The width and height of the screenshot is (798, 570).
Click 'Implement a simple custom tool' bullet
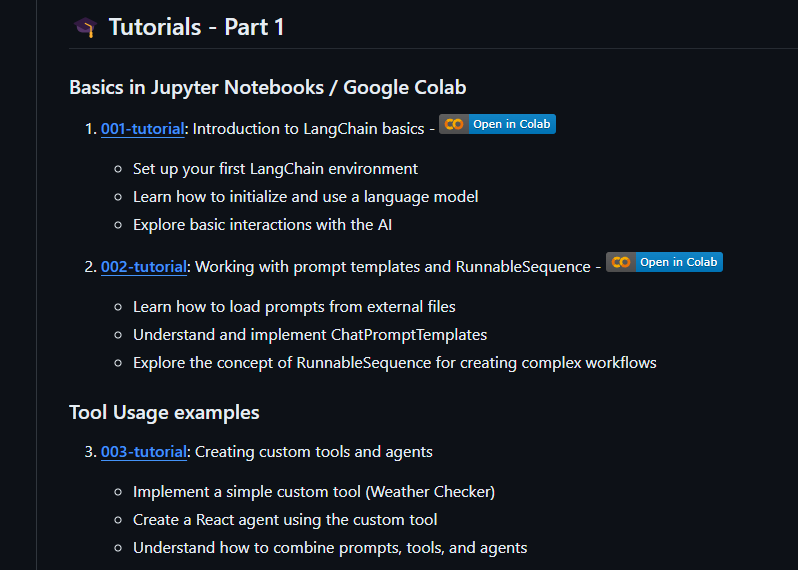[314, 492]
